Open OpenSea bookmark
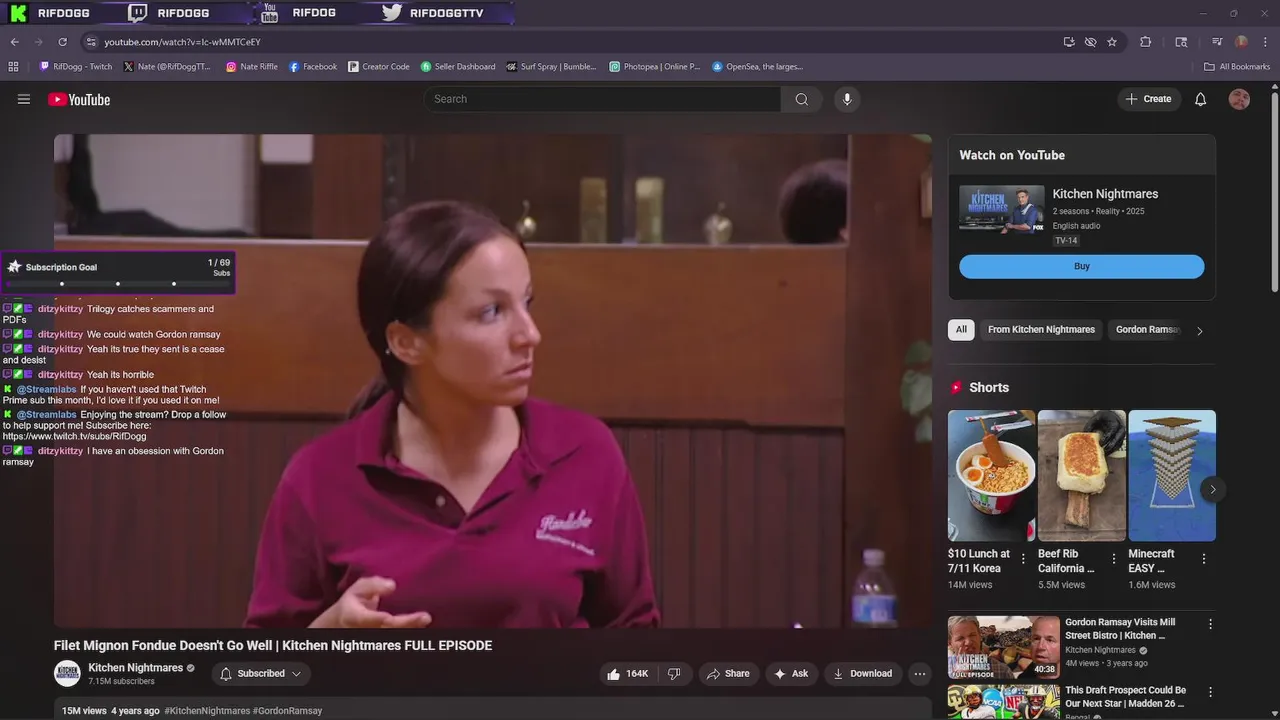Viewport: 1280px width, 720px height. click(757, 67)
